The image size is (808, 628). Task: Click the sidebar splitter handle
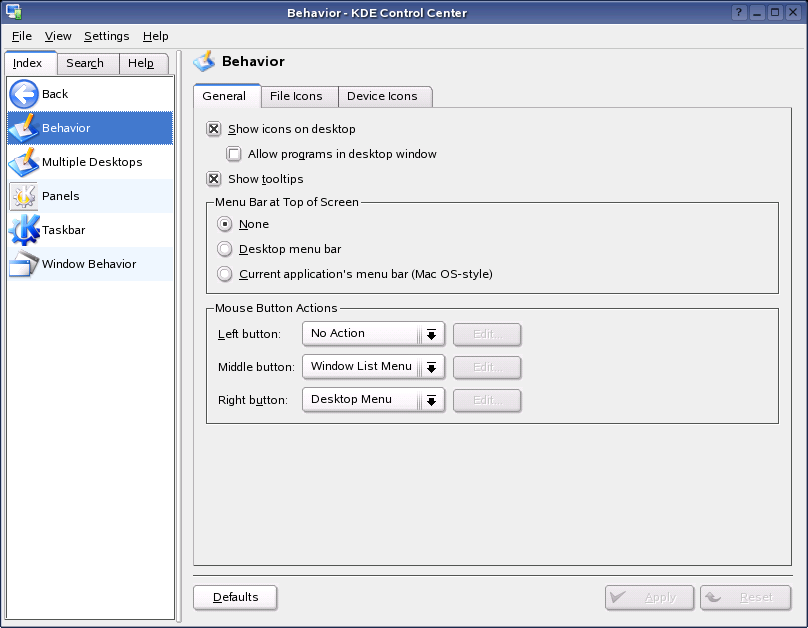179,336
